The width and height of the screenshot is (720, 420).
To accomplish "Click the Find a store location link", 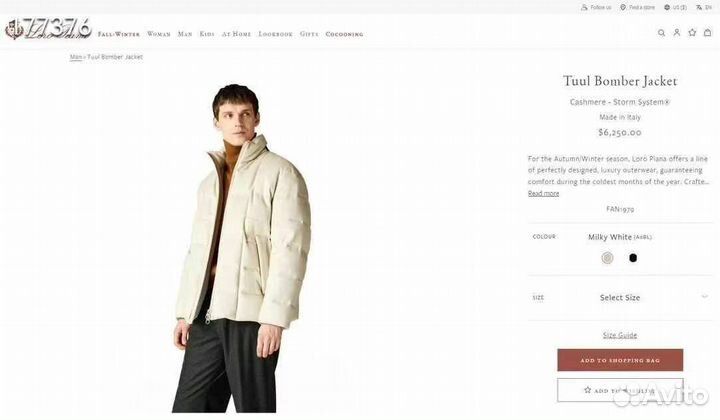I will (x=637, y=7).
